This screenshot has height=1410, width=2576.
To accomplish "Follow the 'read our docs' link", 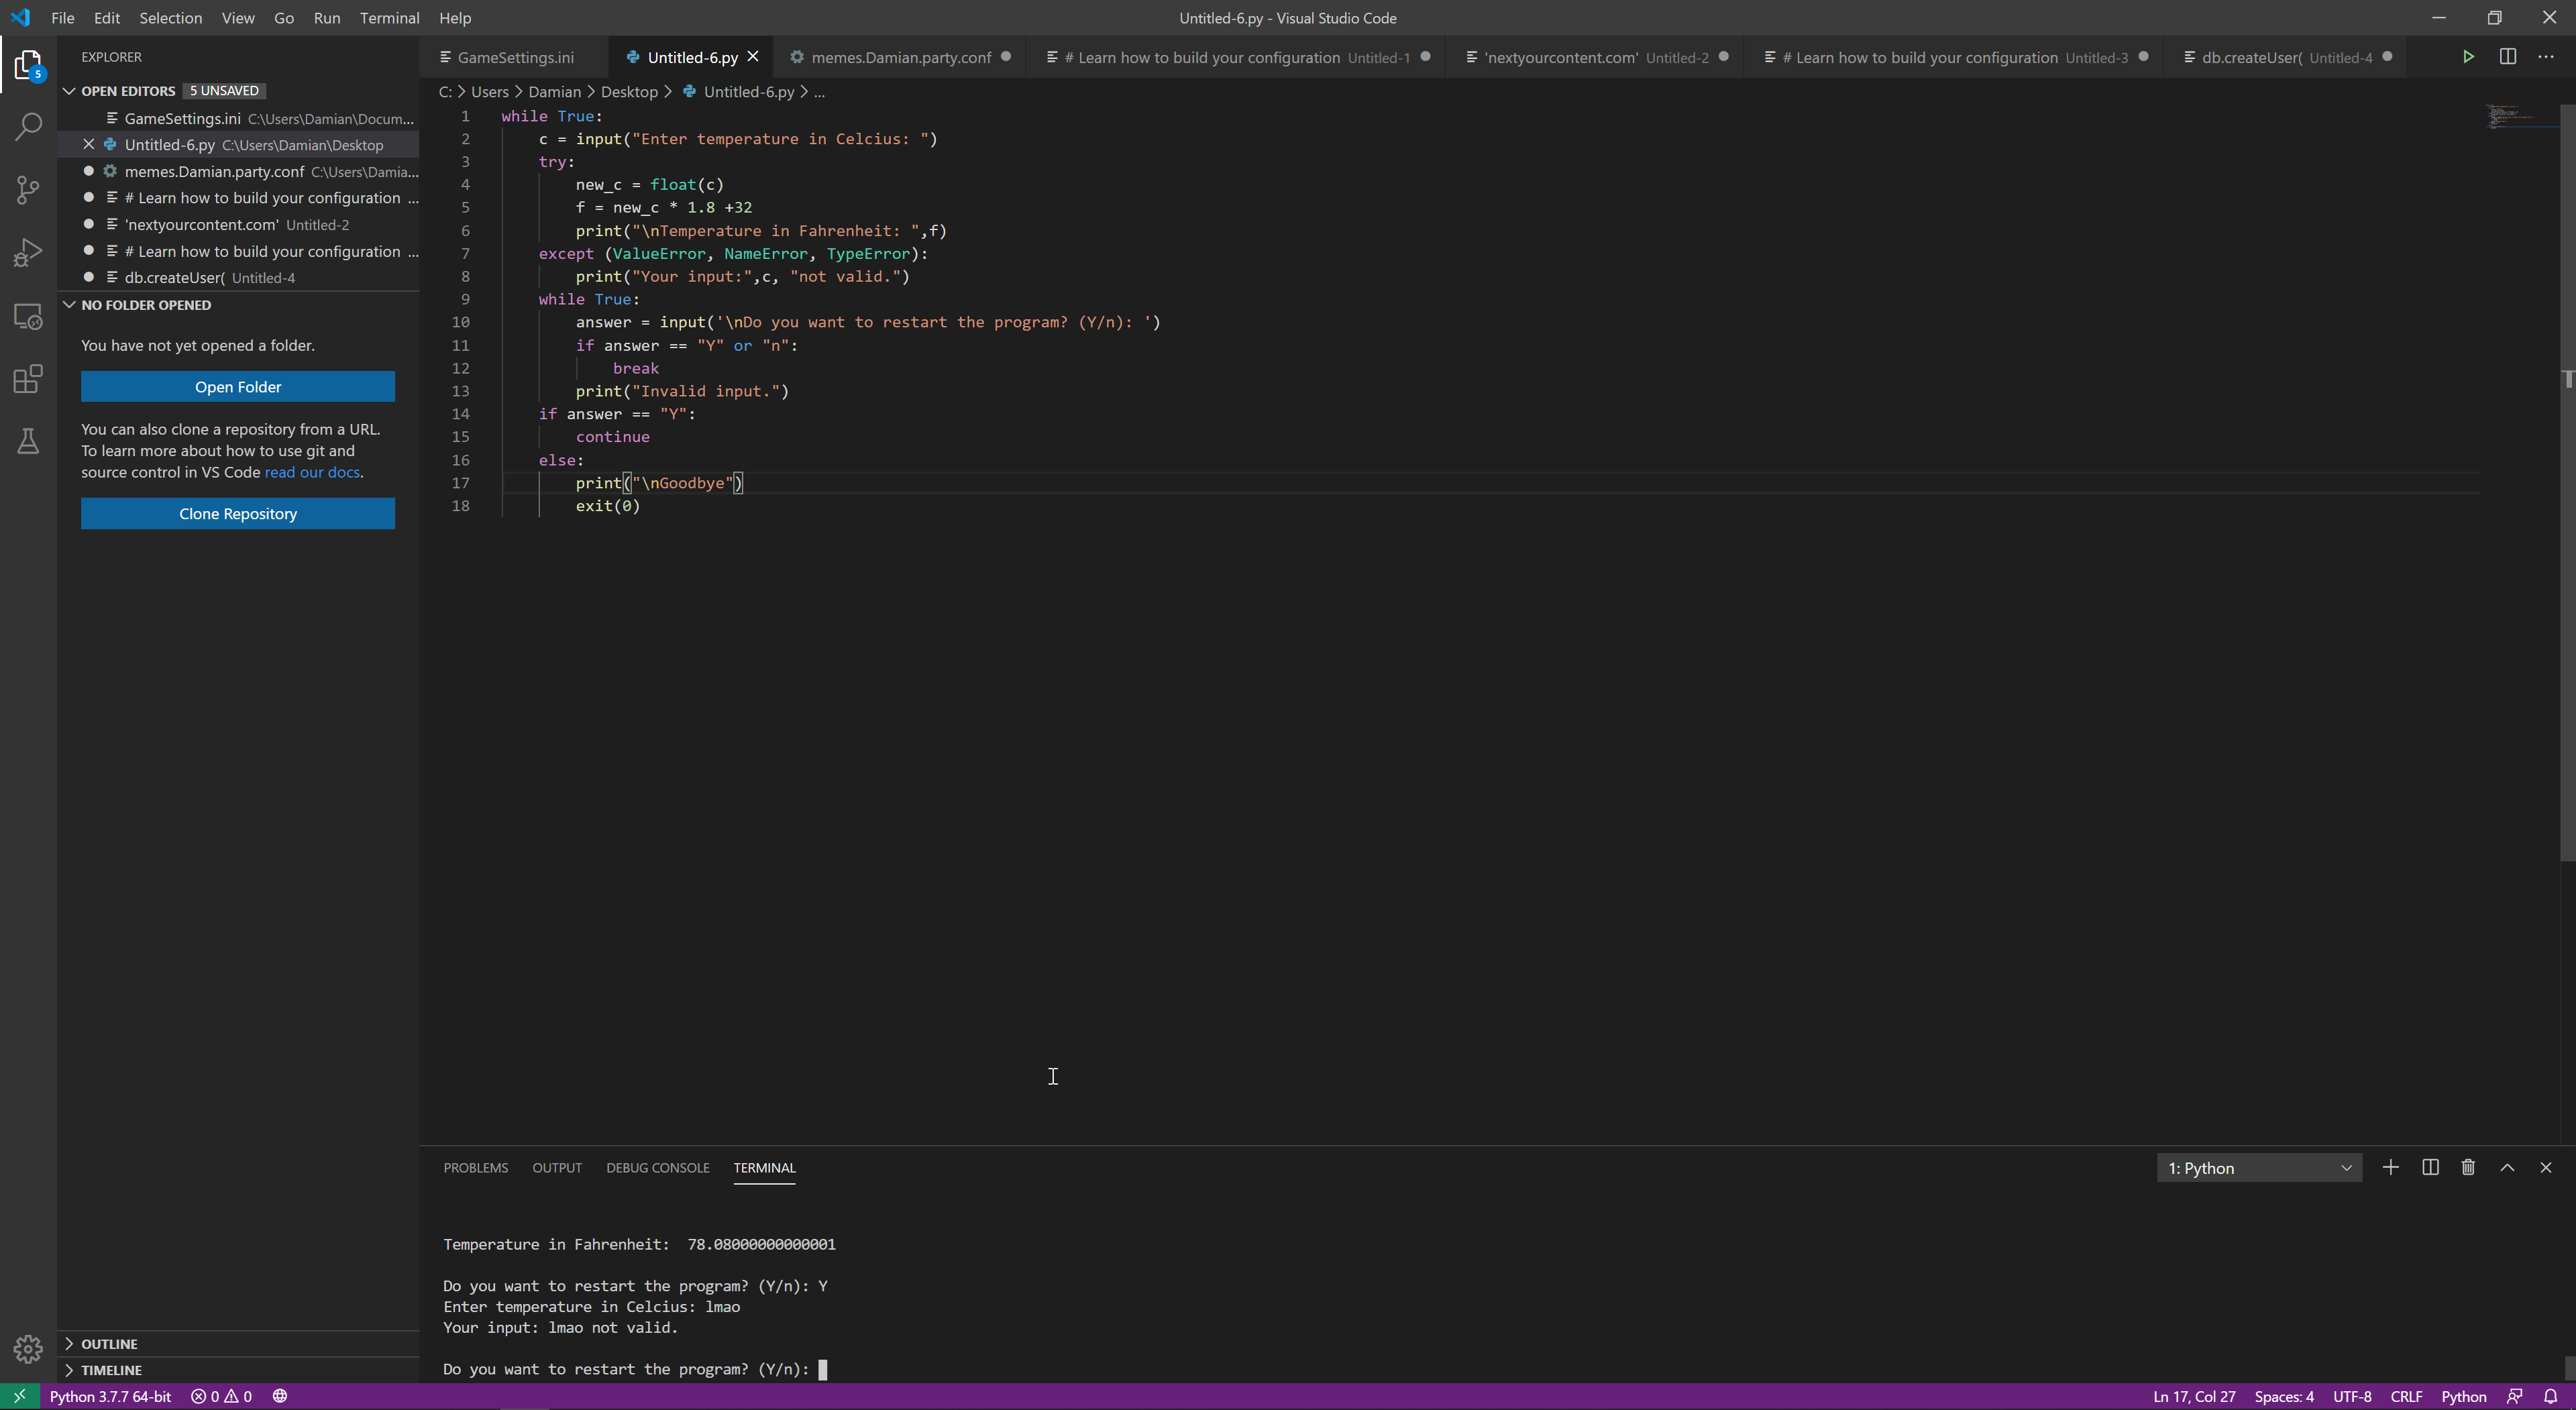I will [x=311, y=472].
